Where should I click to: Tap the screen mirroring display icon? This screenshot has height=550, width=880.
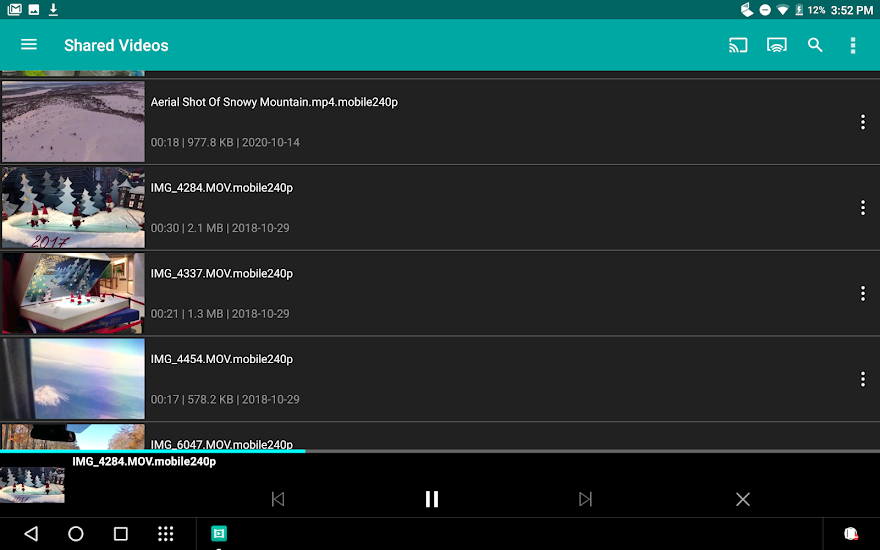[x=777, y=45]
